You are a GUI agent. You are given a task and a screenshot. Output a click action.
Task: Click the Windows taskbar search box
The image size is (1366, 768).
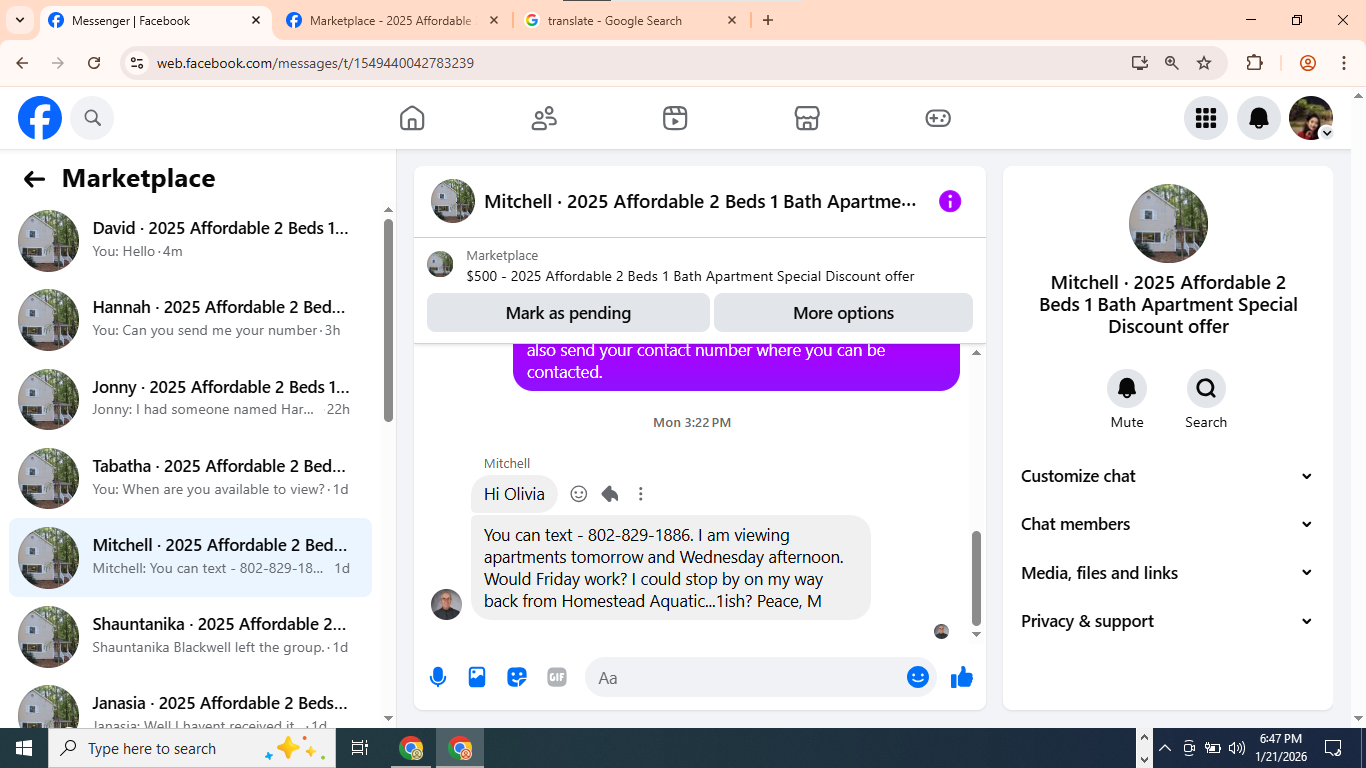click(x=190, y=748)
